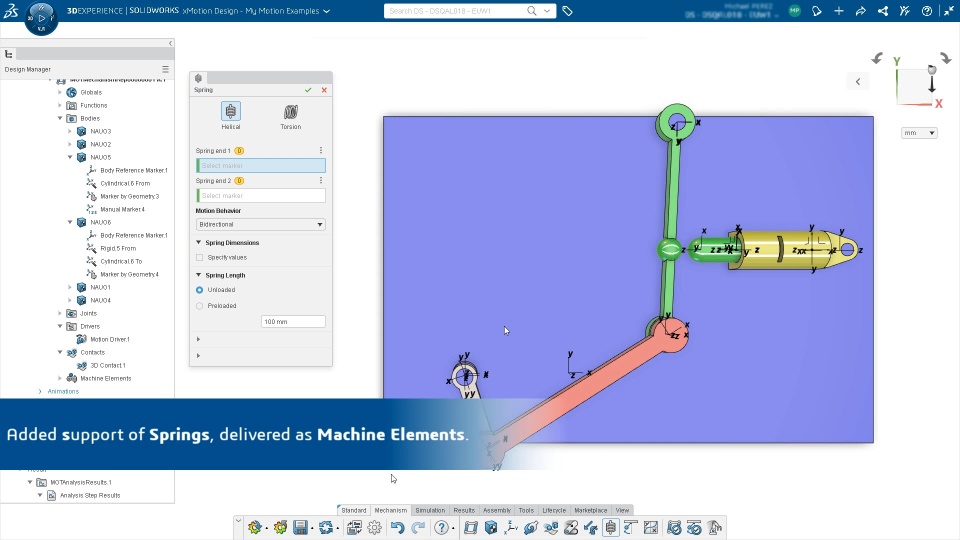960x540 pixels.
Task: Click the Redo arrow
Action: (418, 527)
